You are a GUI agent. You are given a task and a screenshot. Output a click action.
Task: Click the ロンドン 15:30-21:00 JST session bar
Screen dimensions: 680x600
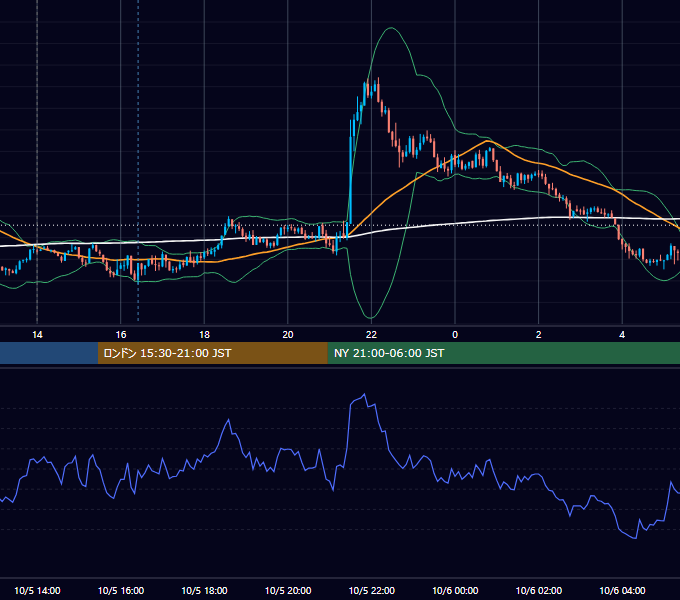point(212,353)
